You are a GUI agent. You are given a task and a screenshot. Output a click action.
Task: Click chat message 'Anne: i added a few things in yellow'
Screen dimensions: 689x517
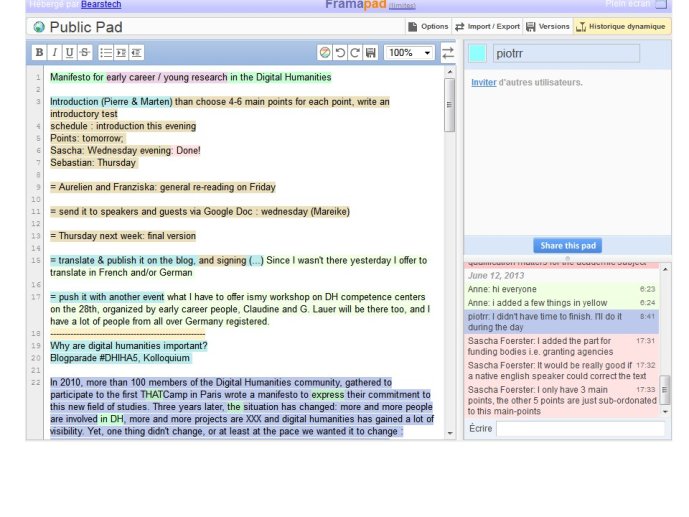[562, 303]
